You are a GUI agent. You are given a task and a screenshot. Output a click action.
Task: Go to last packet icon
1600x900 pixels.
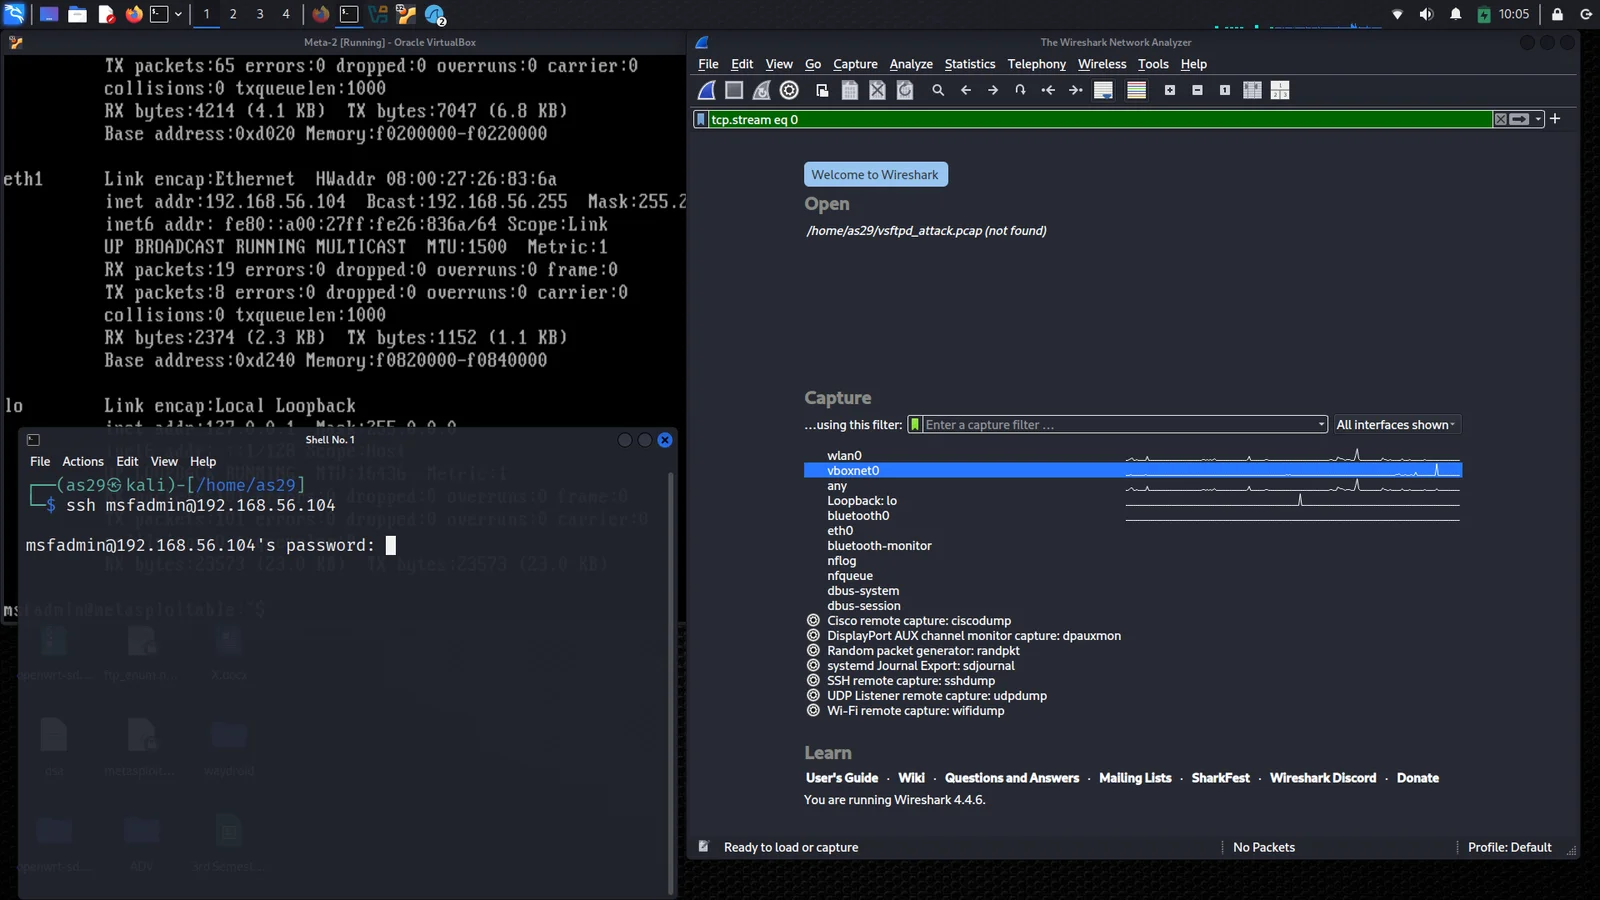(1076, 90)
